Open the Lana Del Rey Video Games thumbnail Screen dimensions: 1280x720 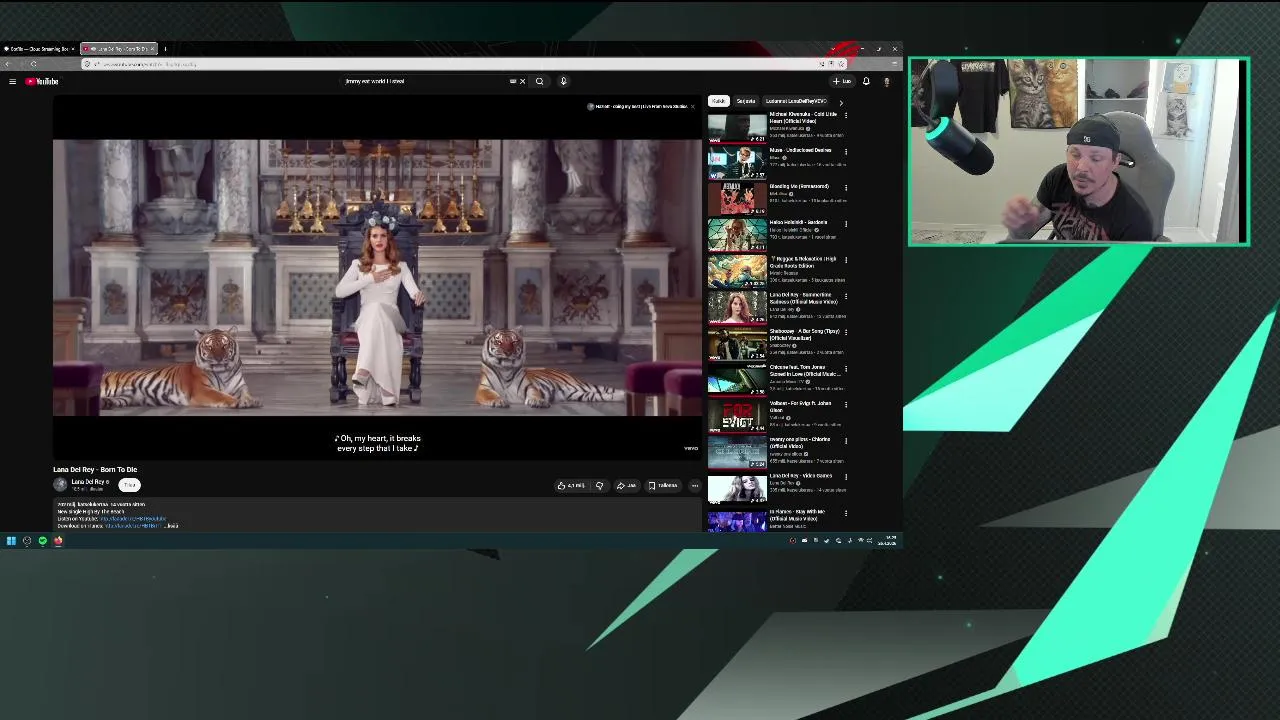tap(737, 488)
